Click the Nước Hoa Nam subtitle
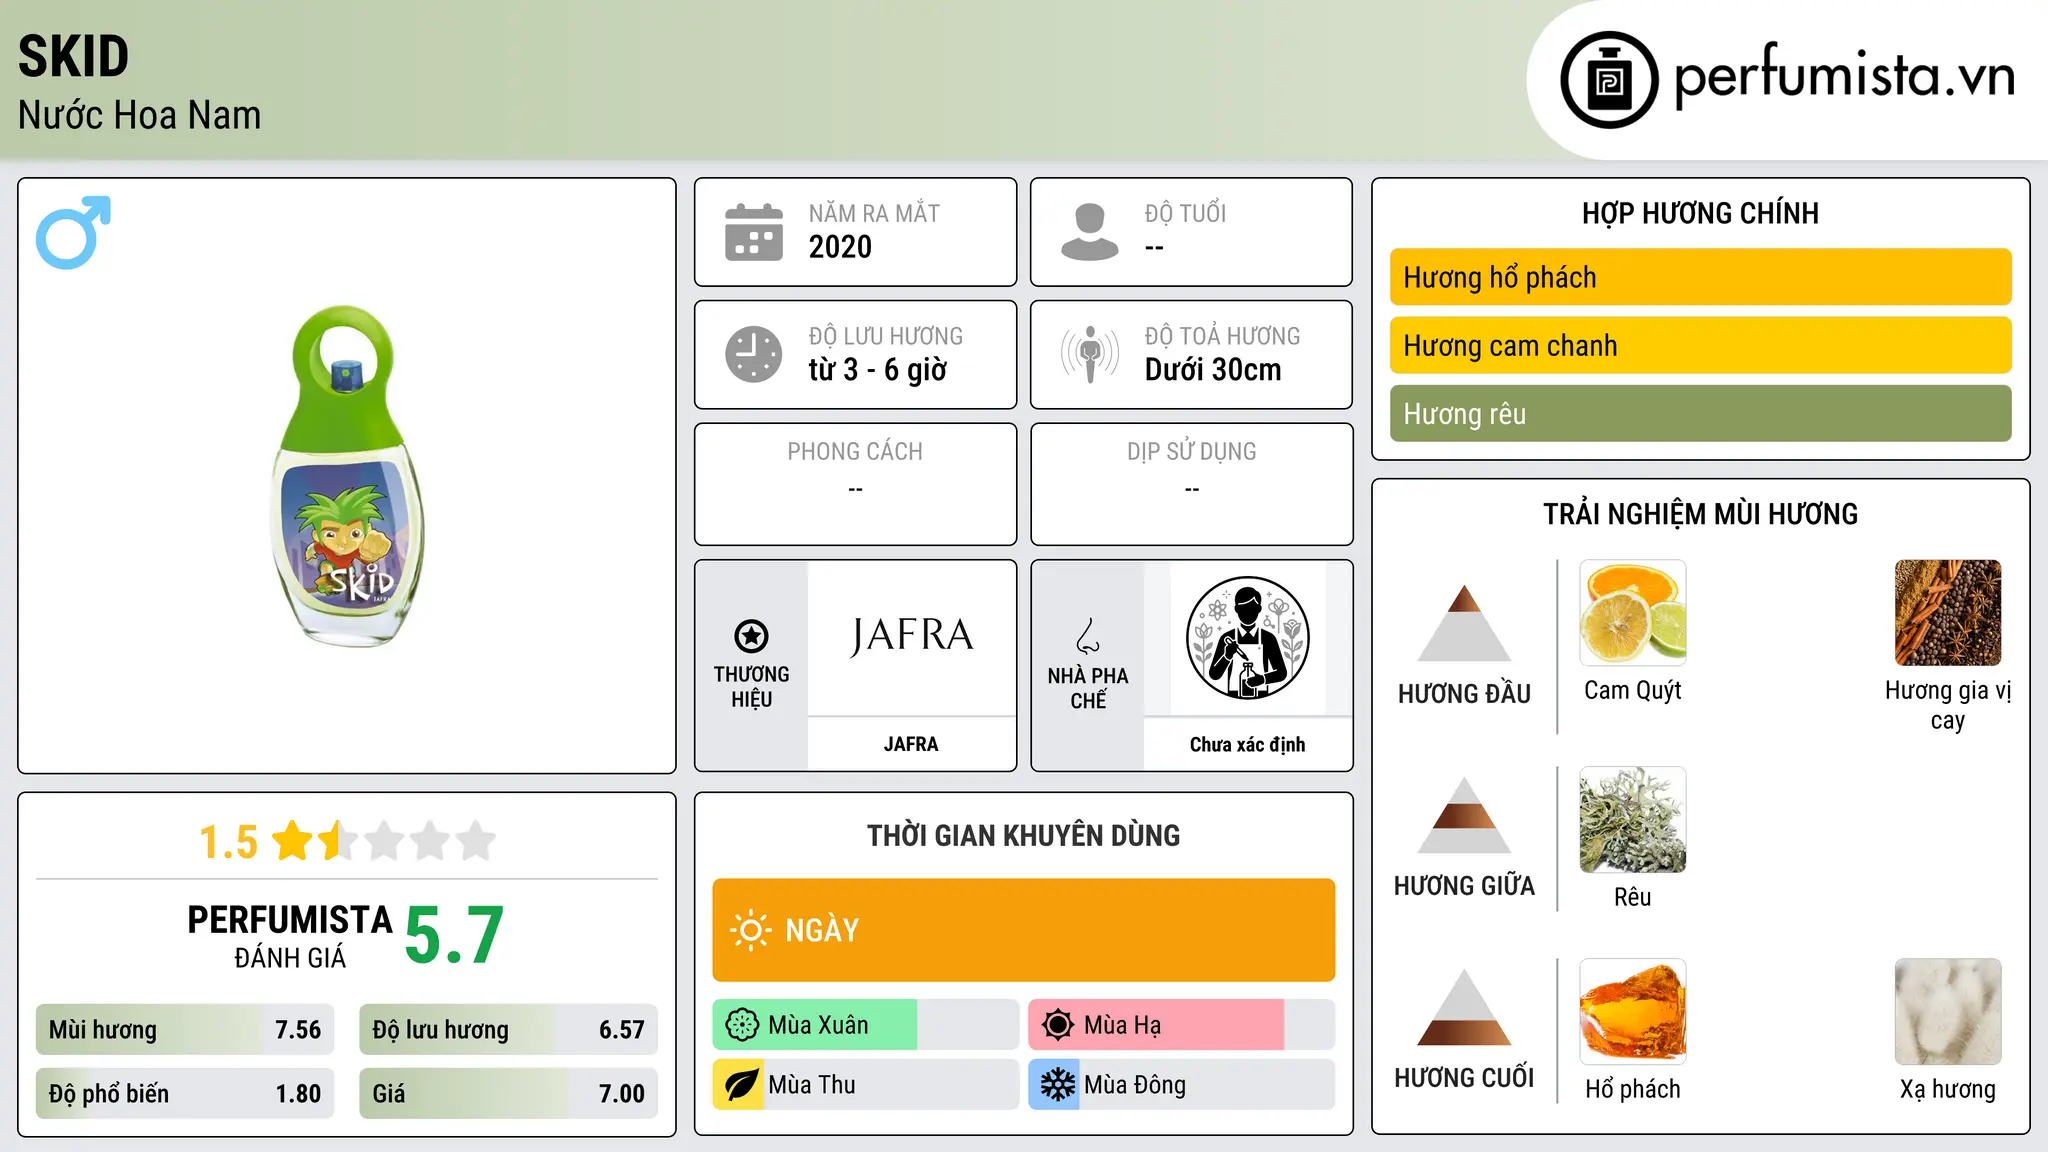 click(x=139, y=115)
